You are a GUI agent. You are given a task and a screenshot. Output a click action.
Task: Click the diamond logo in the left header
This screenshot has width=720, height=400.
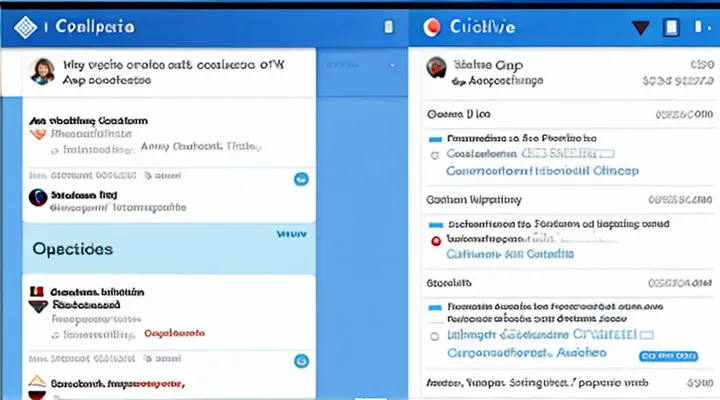point(27,26)
